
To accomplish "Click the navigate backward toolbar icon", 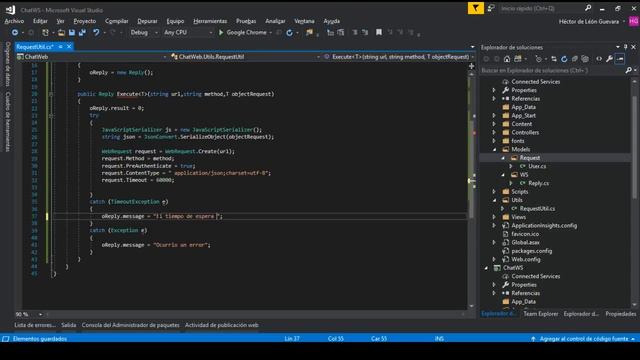I will pos(15,32).
